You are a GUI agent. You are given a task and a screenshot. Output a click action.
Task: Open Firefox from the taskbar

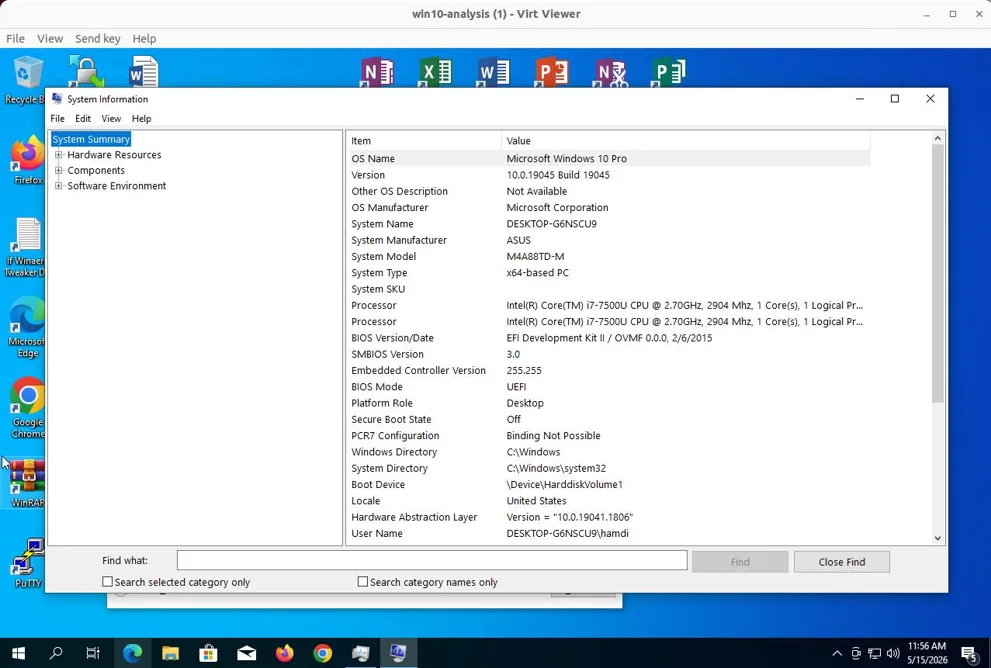pos(284,653)
